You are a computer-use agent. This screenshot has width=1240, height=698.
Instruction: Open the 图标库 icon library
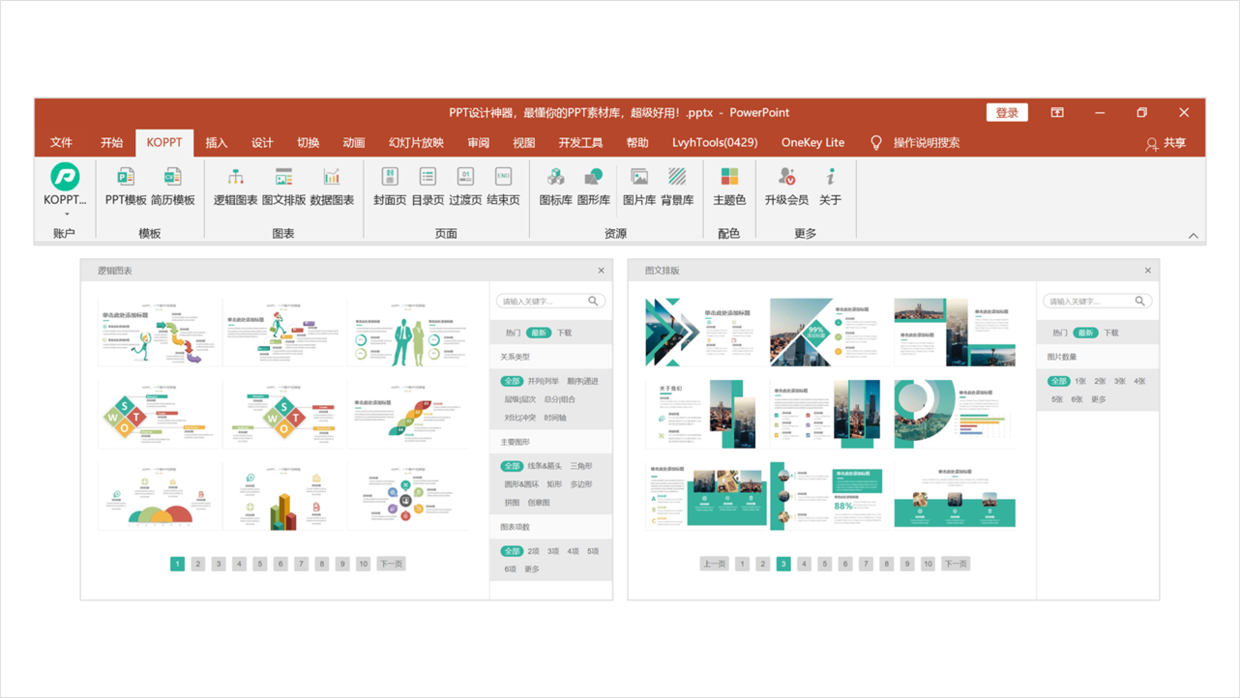(556, 187)
